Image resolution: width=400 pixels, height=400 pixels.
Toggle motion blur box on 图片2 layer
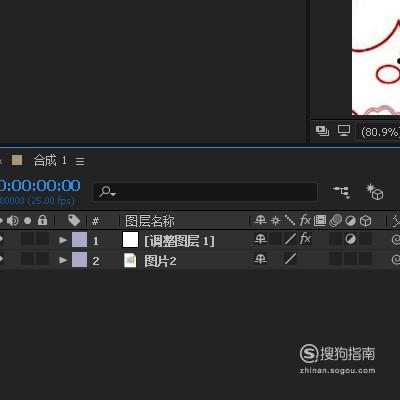tap(336, 259)
